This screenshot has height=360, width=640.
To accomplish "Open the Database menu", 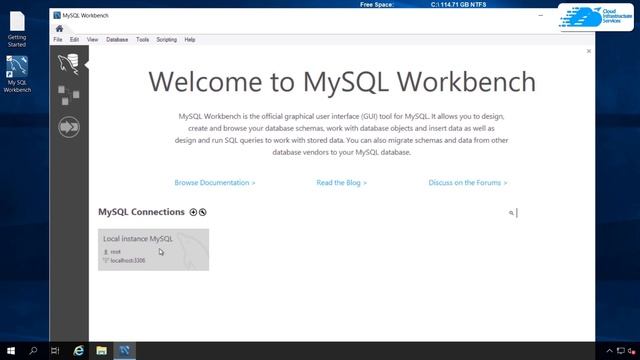I will point(117,40).
